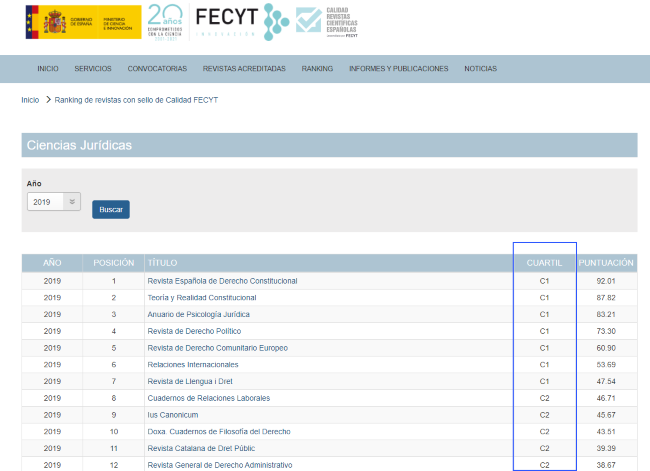This screenshot has height=471, width=650.
Task: Expand the Año dropdown showing 2019
Action: [x=54, y=202]
